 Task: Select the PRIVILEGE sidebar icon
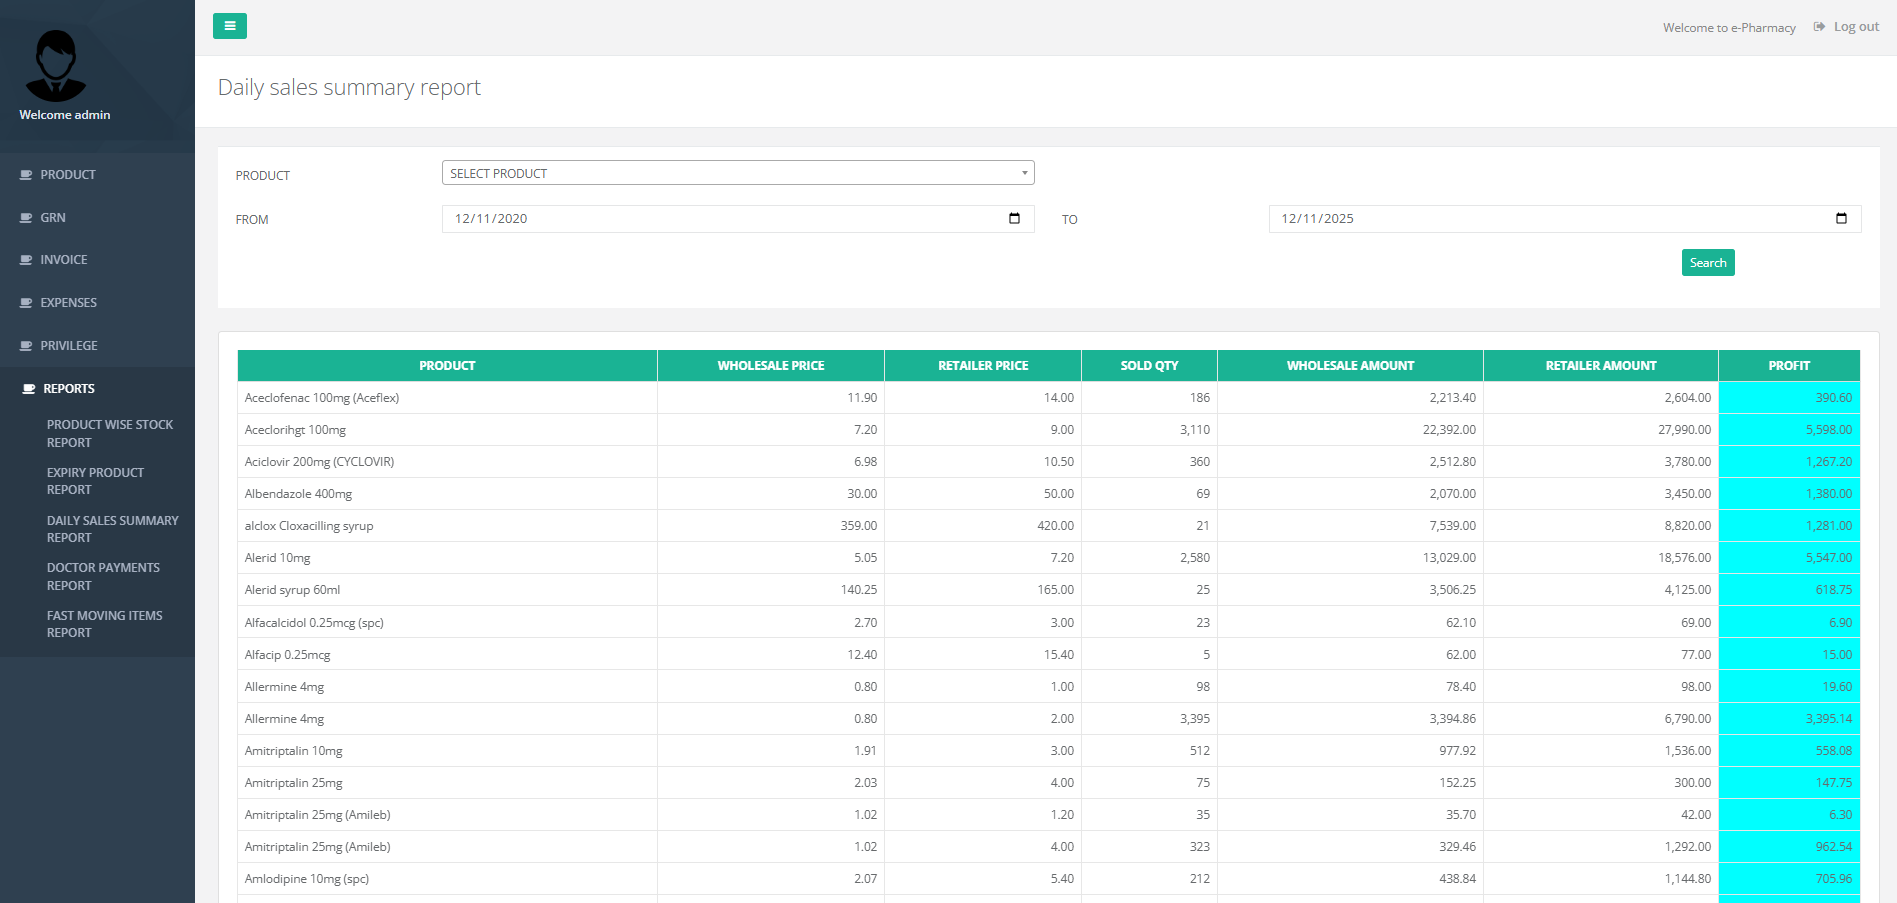pos(27,345)
